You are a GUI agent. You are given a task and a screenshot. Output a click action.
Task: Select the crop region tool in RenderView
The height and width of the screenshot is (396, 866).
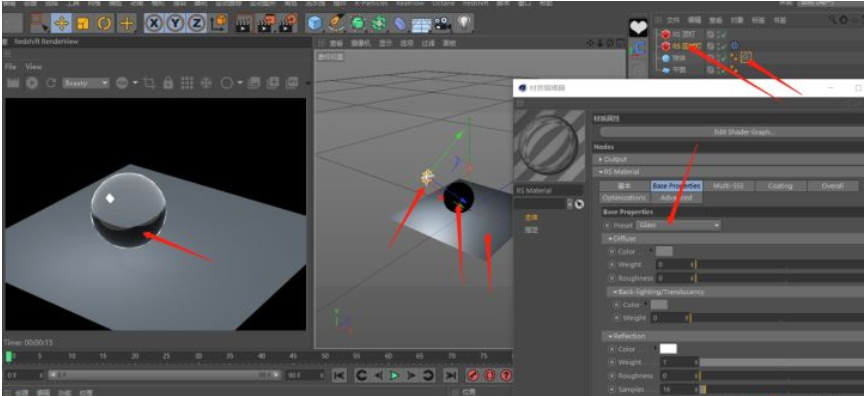point(149,83)
